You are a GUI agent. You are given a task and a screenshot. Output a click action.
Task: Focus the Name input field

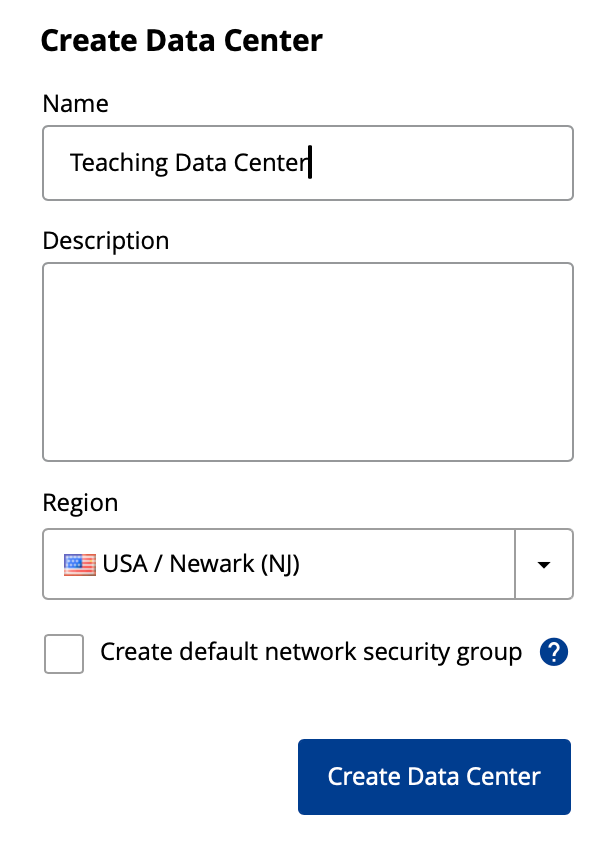click(x=307, y=163)
